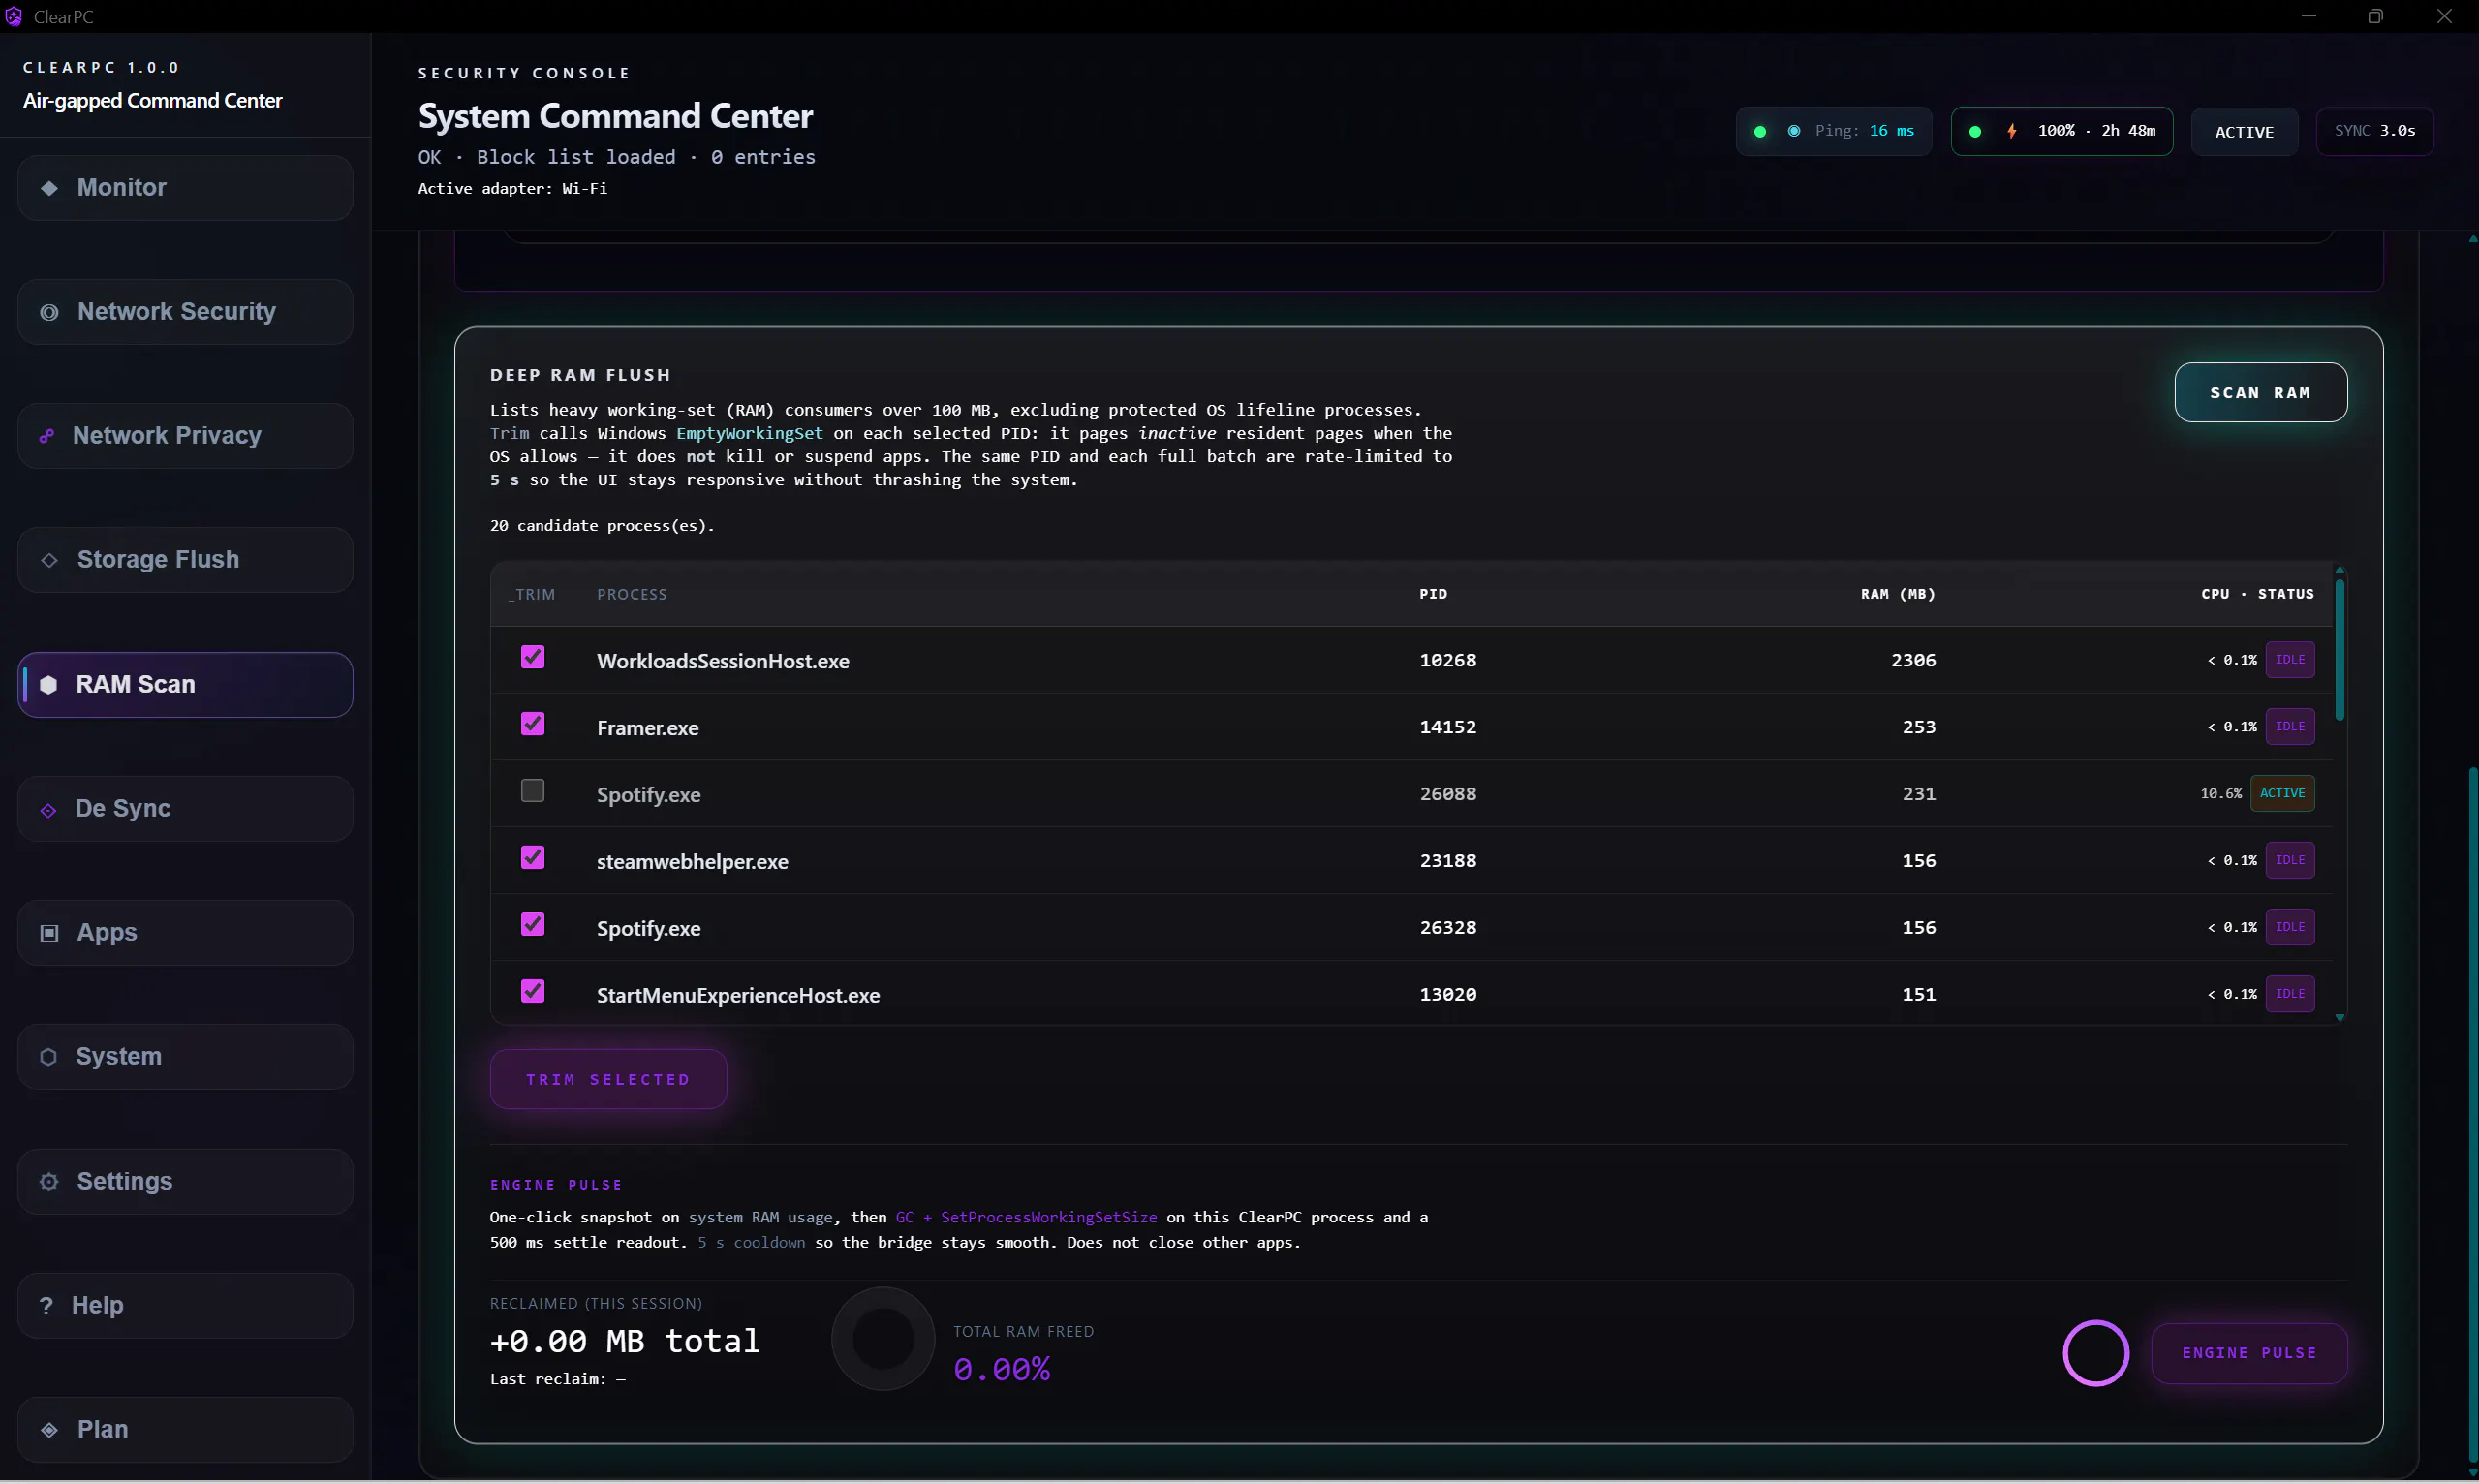
Task: Click the Apps square icon
Action: pyautogui.click(x=49, y=933)
